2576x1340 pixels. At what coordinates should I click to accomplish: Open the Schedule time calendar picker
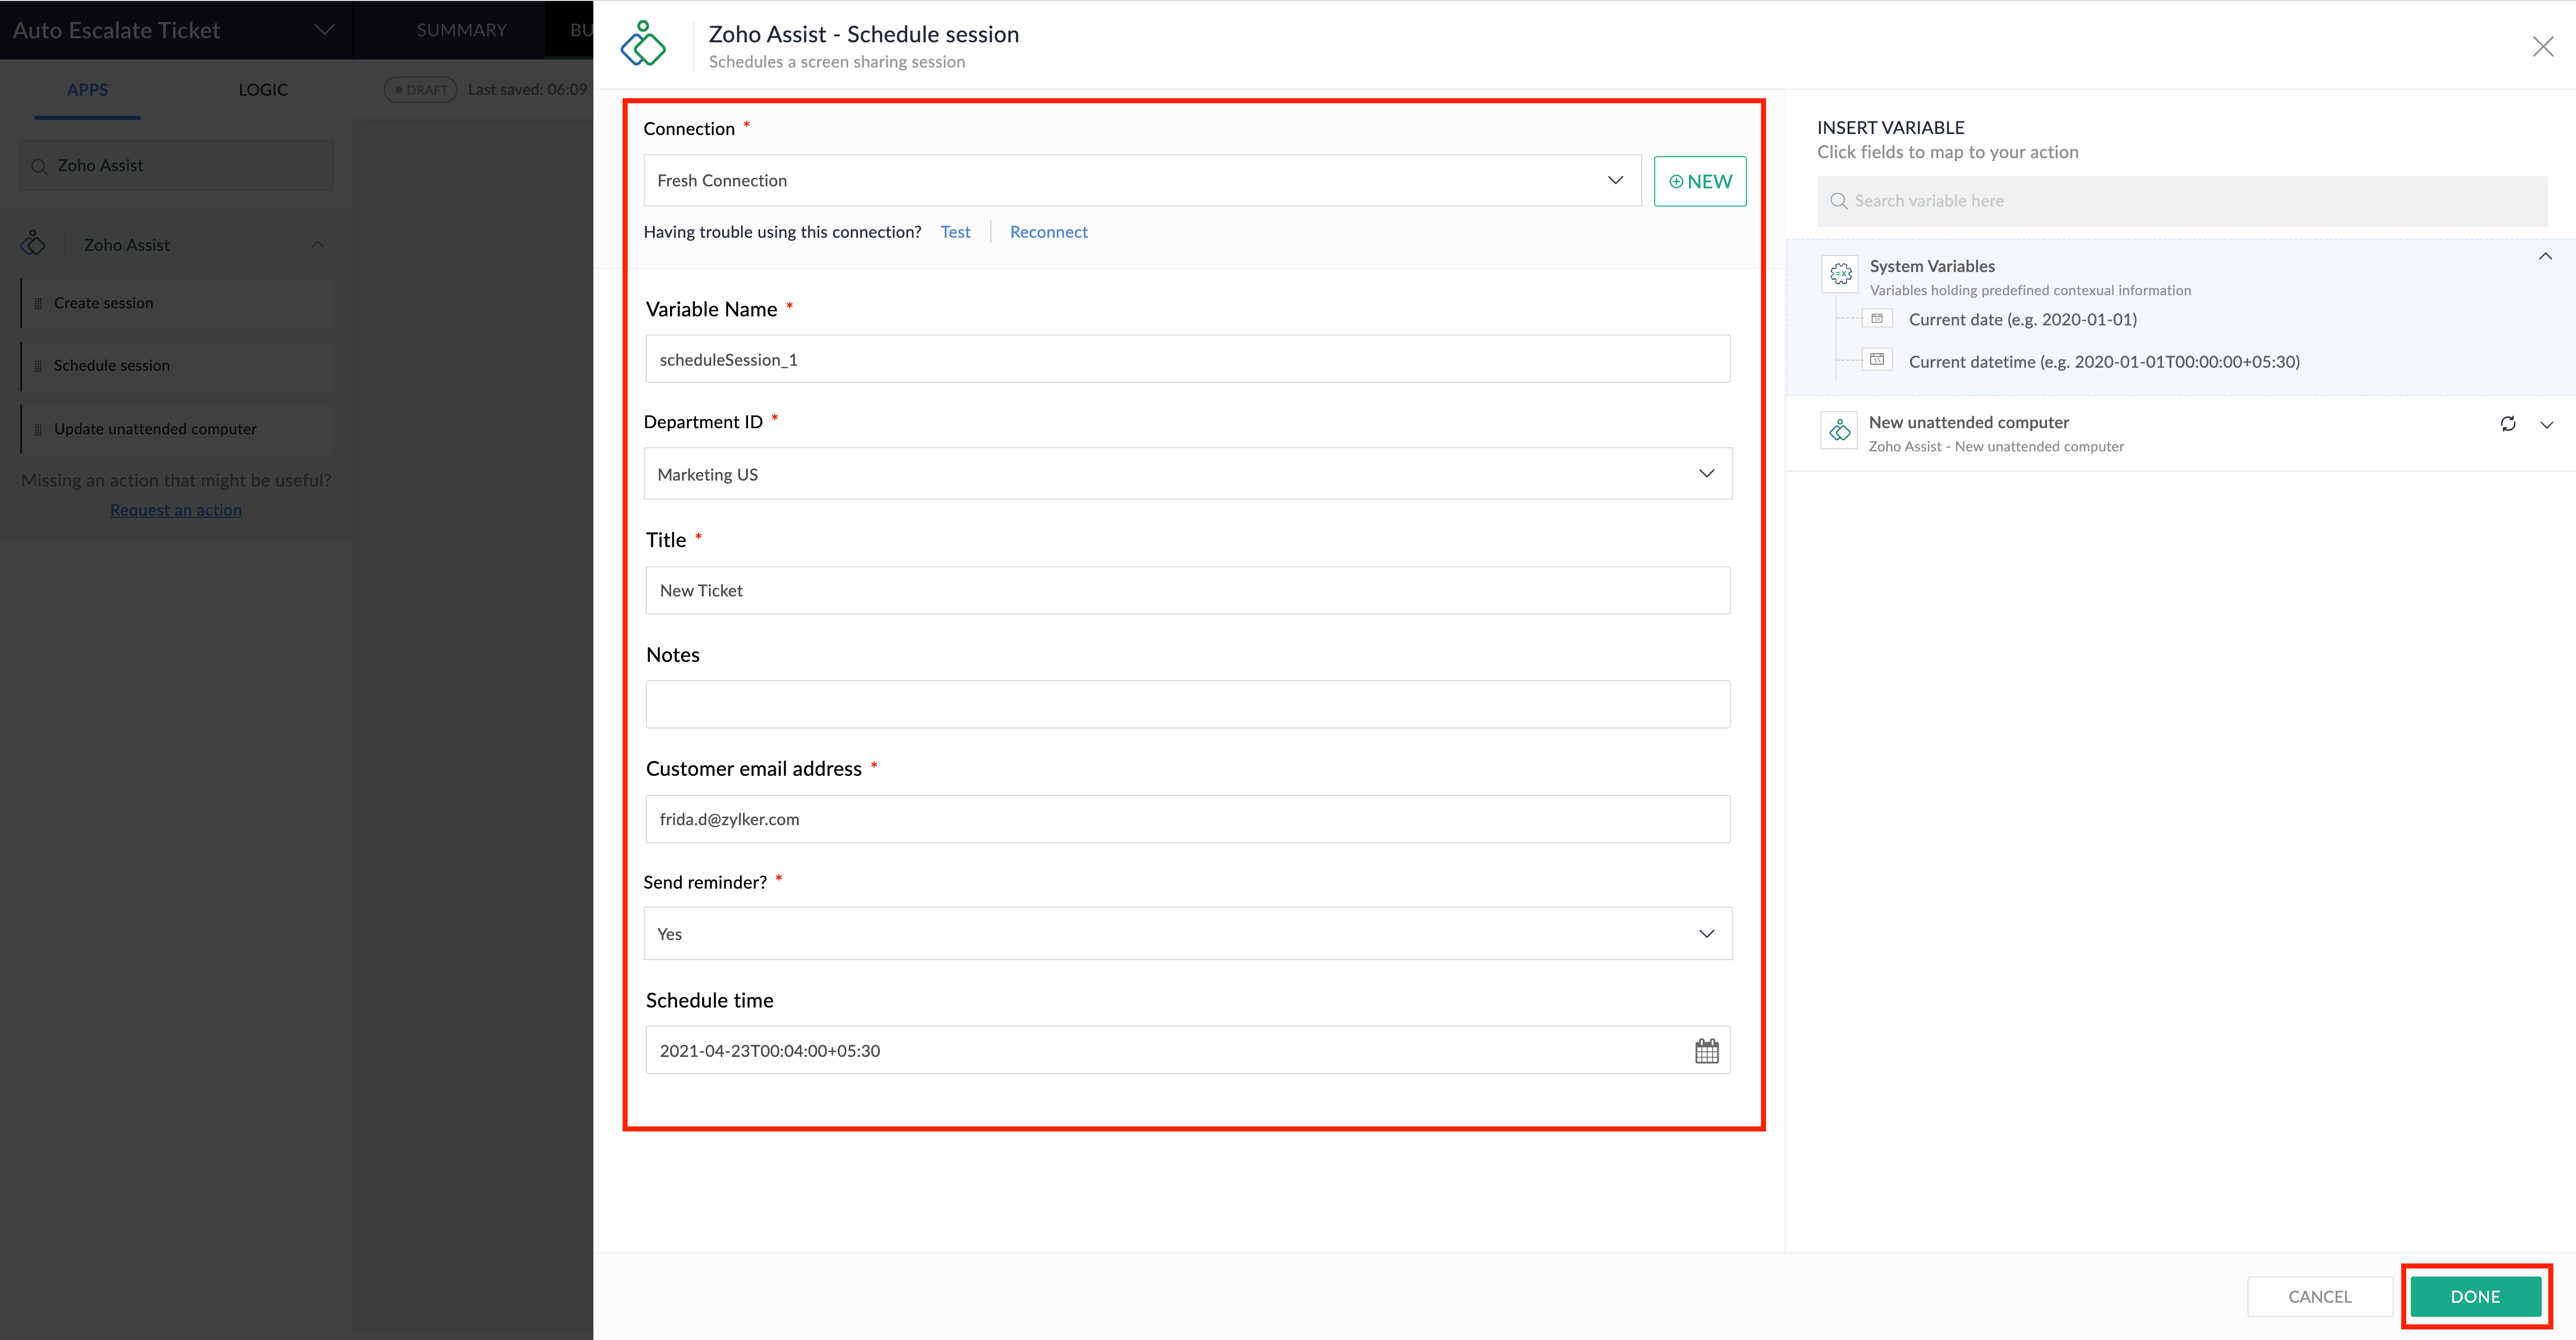pos(1706,1051)
